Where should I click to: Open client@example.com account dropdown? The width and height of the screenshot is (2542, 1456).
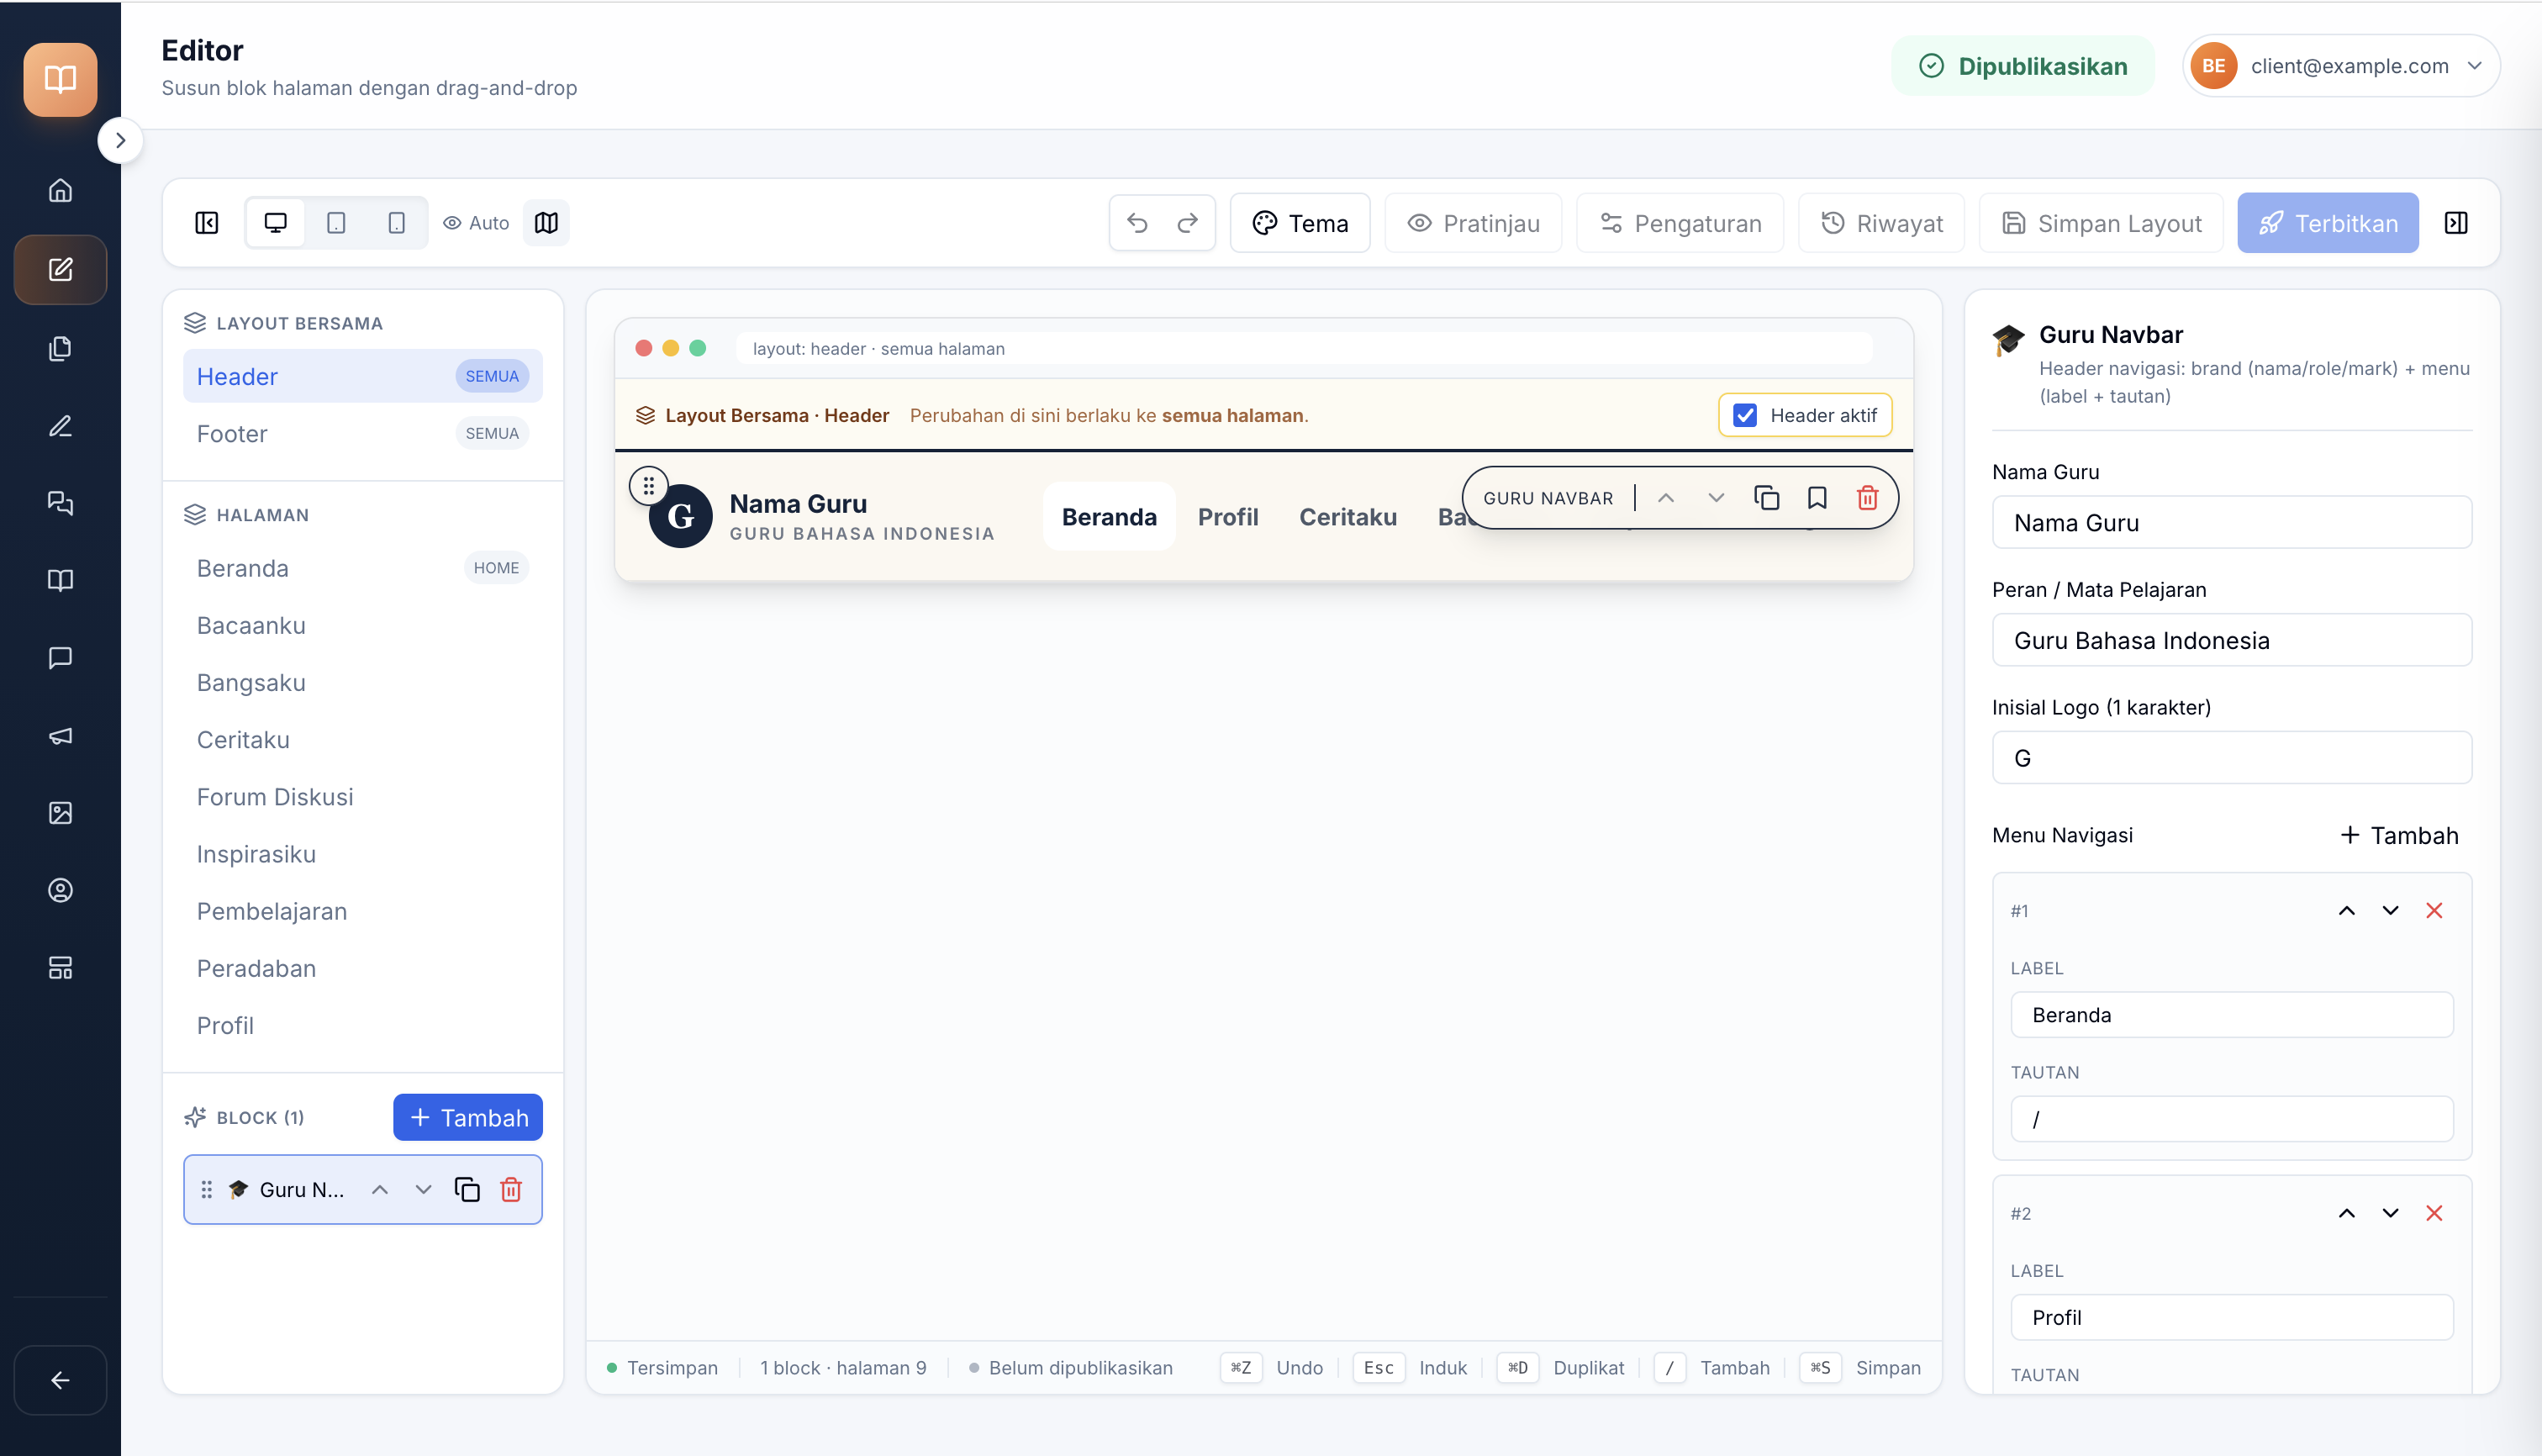point(2341,66)
